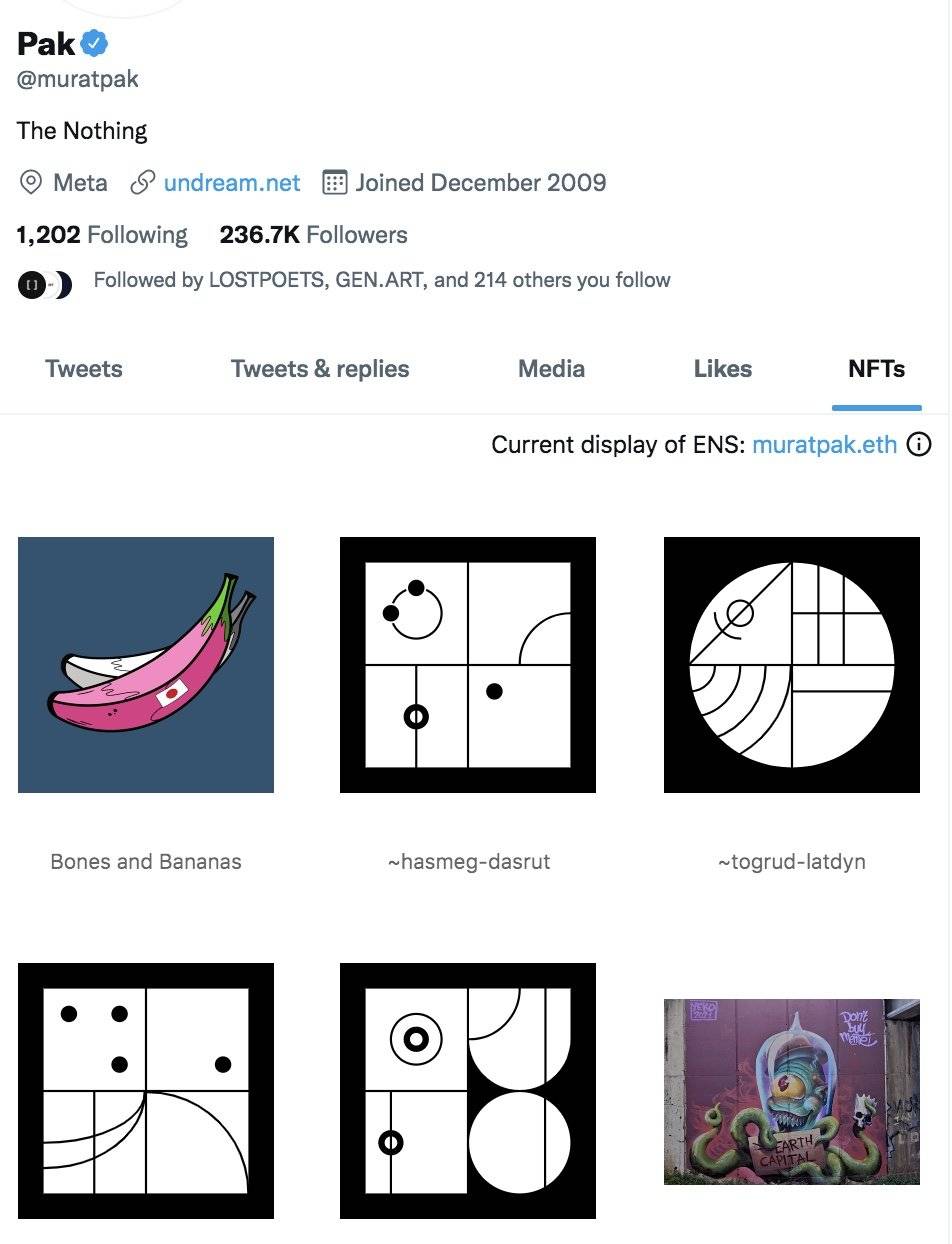Open the Media tab
The image size is (952, 1244).
551,369
